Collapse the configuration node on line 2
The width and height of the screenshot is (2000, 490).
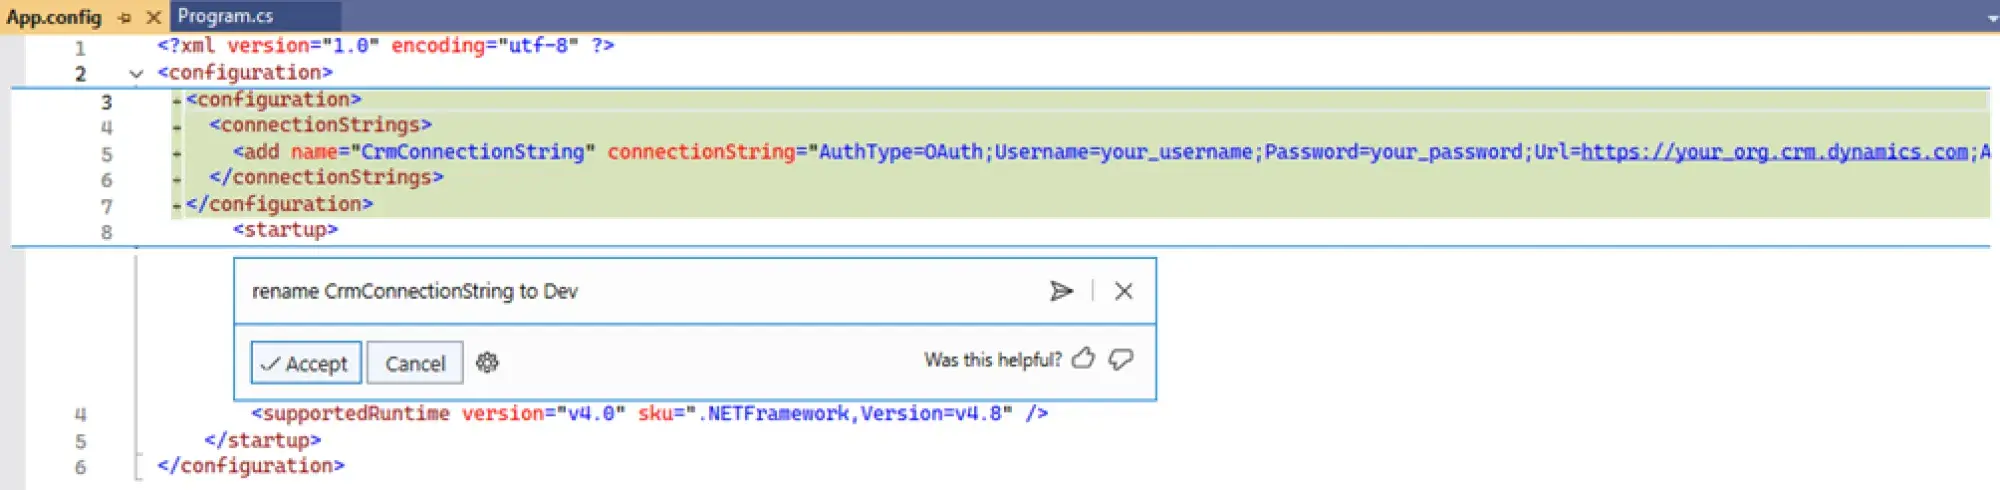136,73
